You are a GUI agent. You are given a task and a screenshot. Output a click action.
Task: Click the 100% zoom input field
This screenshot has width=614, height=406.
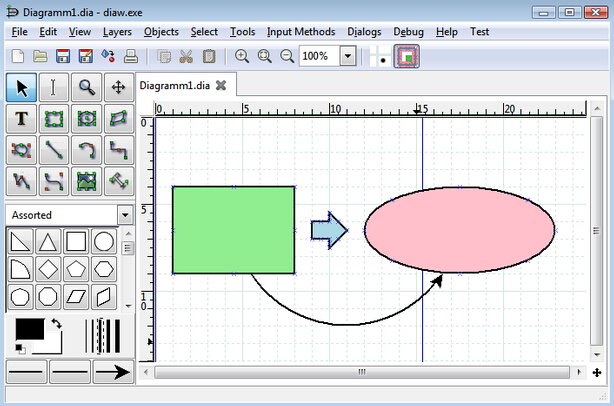[320, 56]
